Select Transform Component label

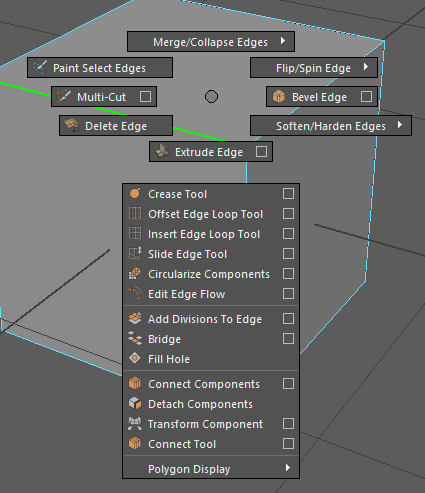(x=205, y=424)
